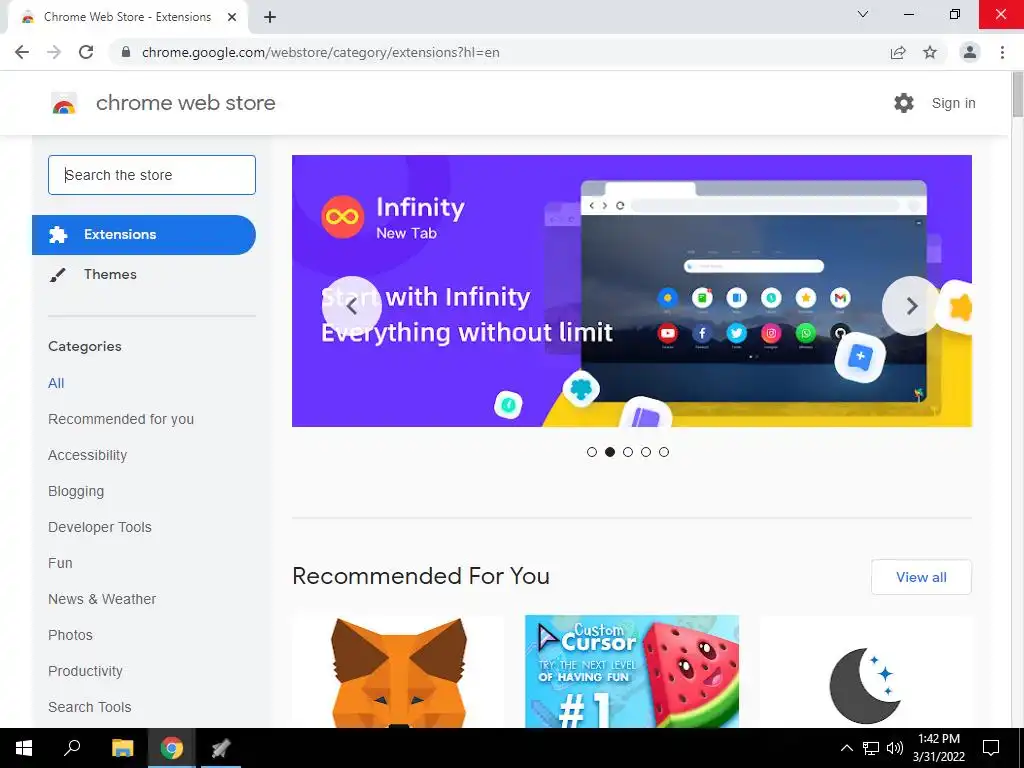Click the Chrome Web Store rainbow logo
Viewport: 1024px width, 768px height.
click(x=64, y=103)
